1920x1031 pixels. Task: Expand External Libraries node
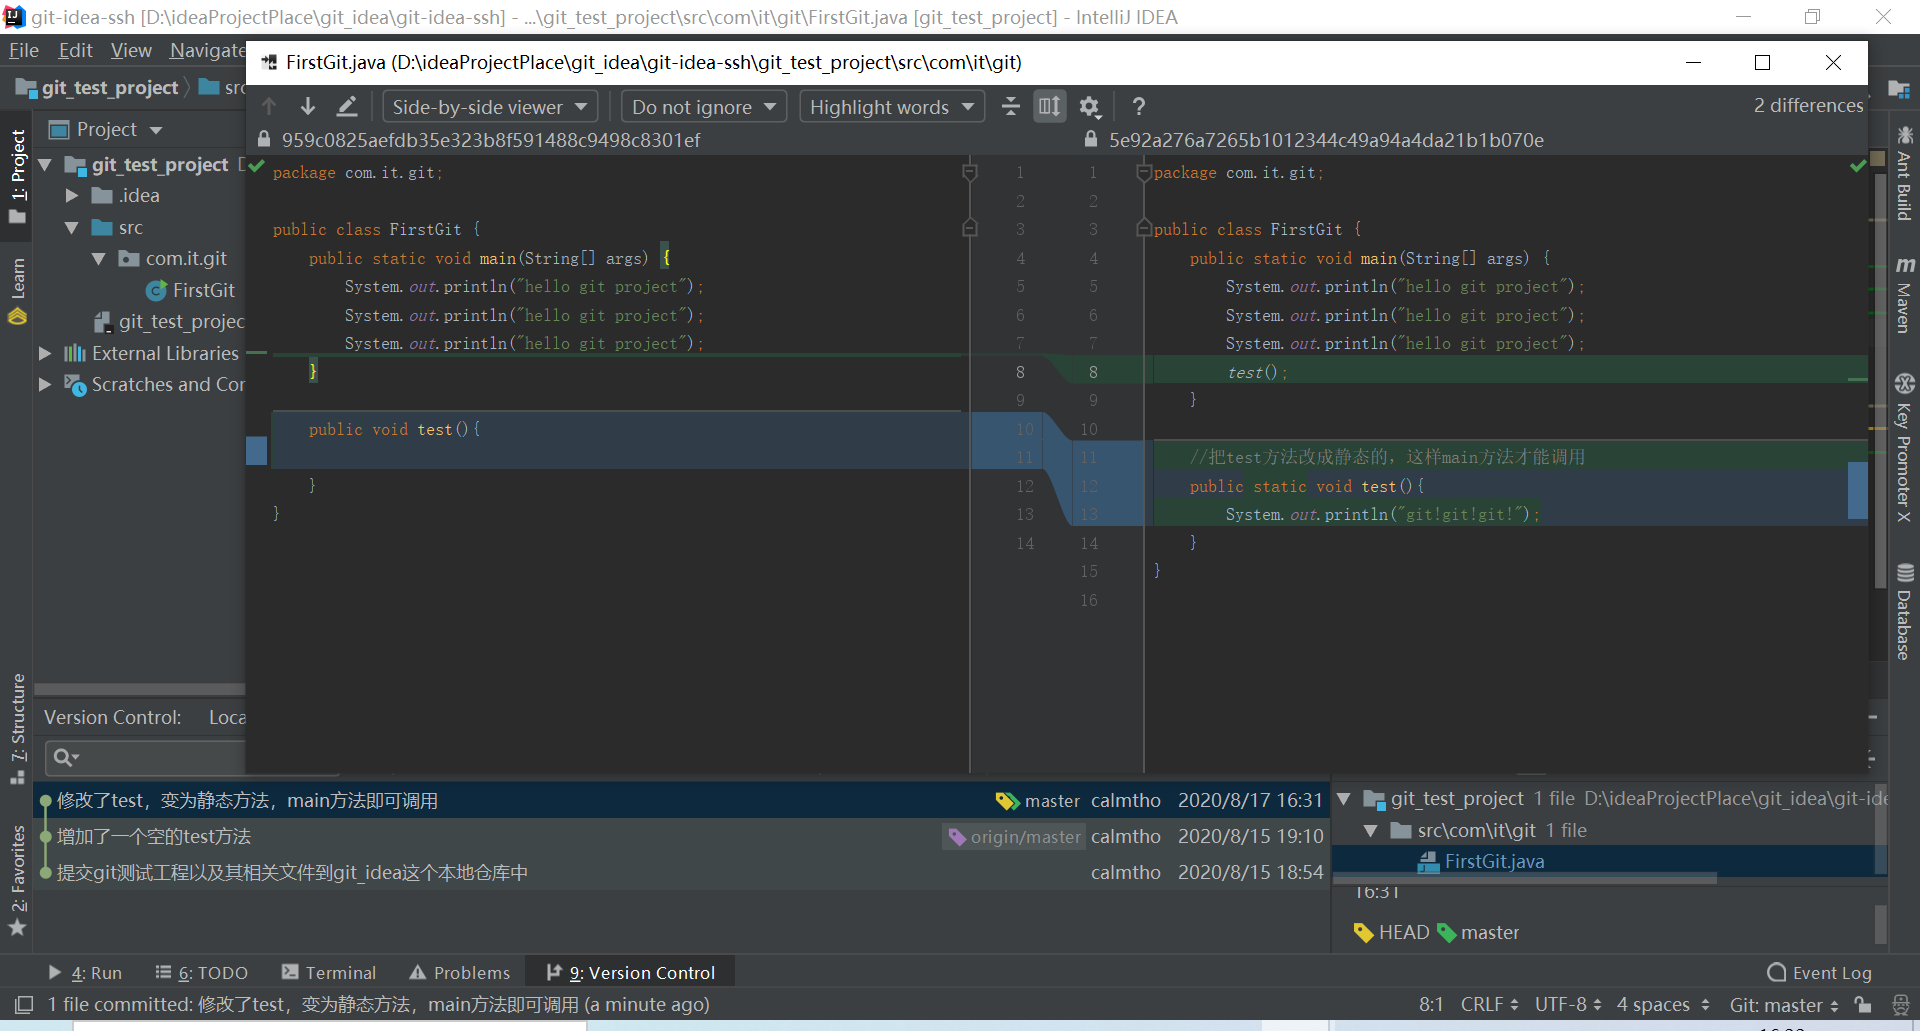click(x=45, y=353)
